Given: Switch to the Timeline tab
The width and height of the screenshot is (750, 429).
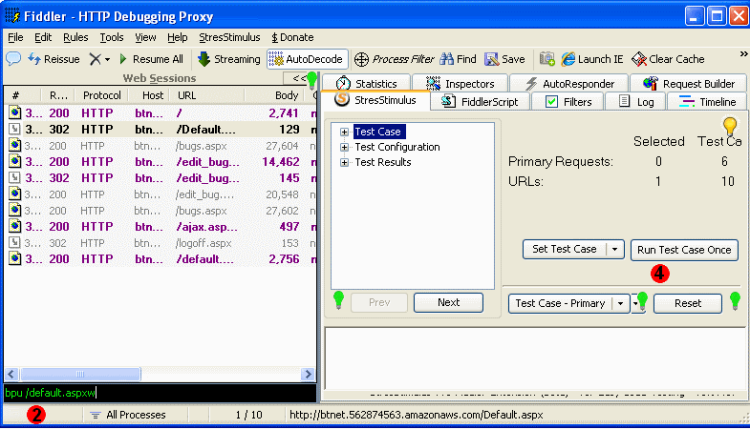Looking at the screenshot, I should click(707, 101).
